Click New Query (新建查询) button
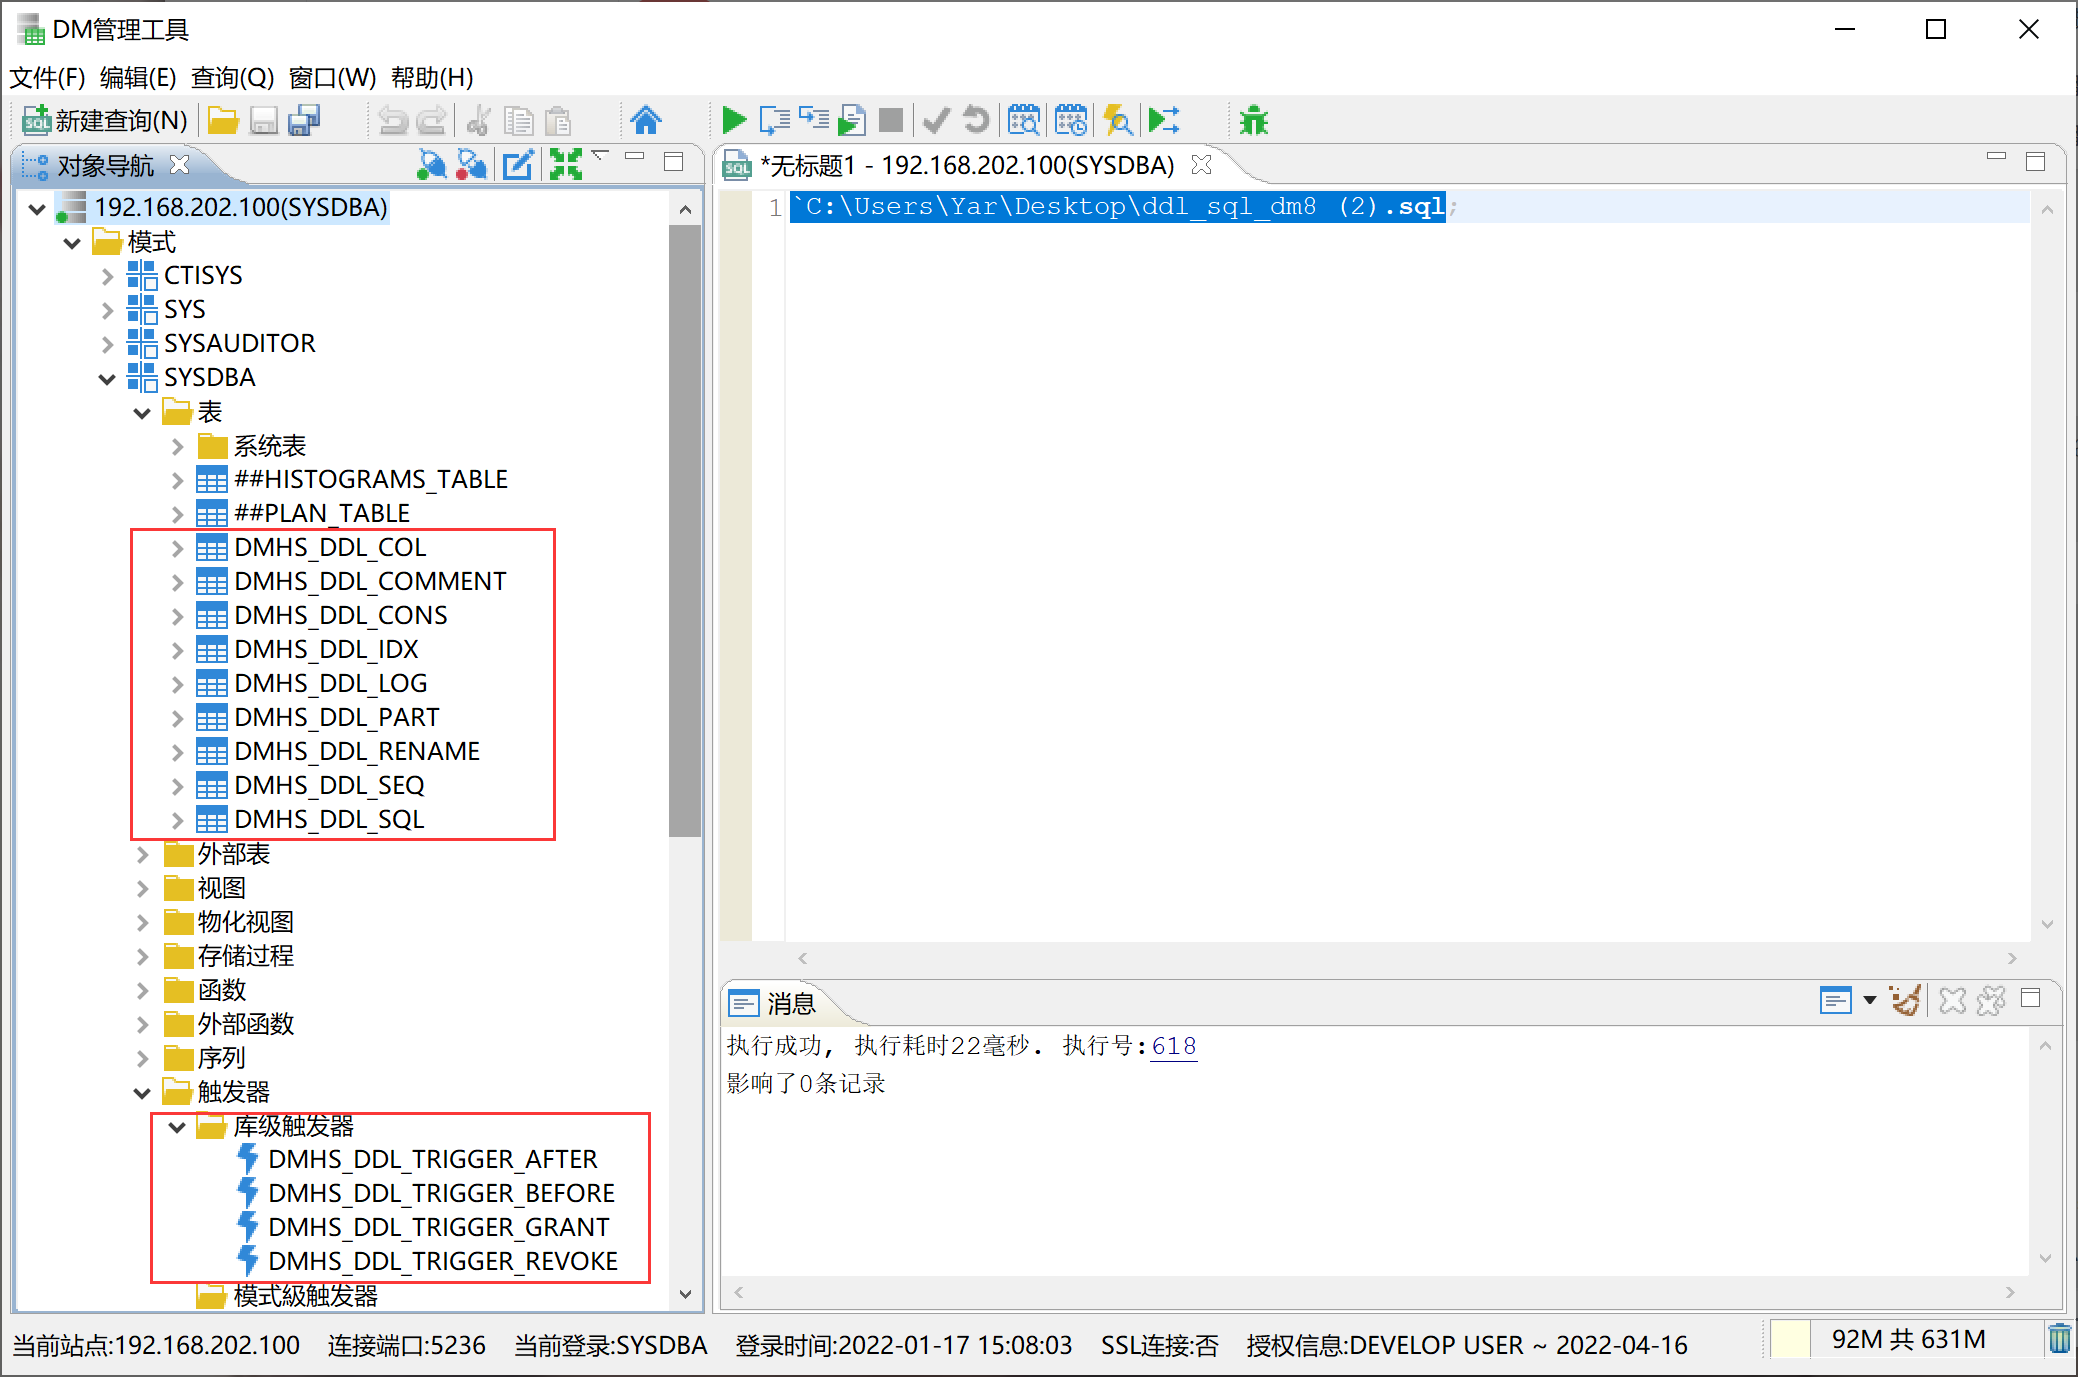This screenshot has height=1377, width=2078. [105, 121]
